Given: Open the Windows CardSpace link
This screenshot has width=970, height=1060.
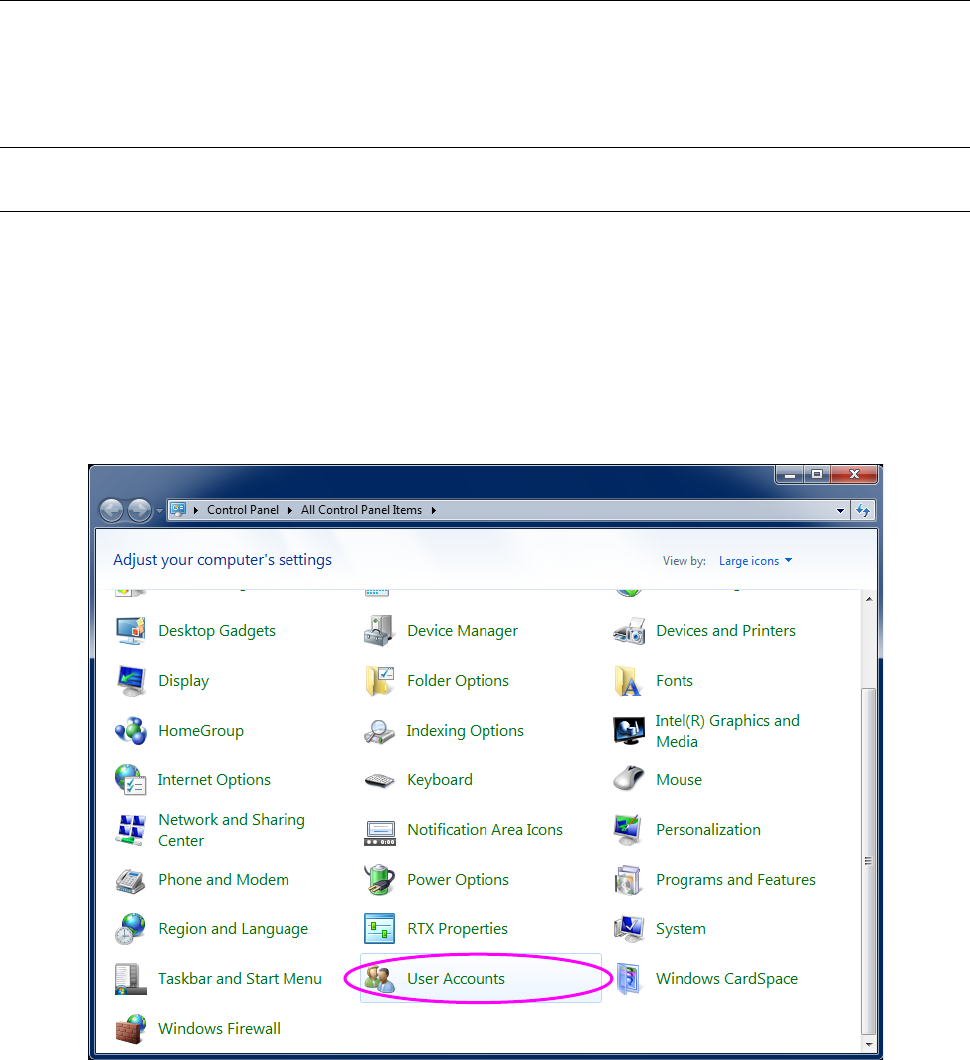Looking at the screenshot, I should point(727,979).
